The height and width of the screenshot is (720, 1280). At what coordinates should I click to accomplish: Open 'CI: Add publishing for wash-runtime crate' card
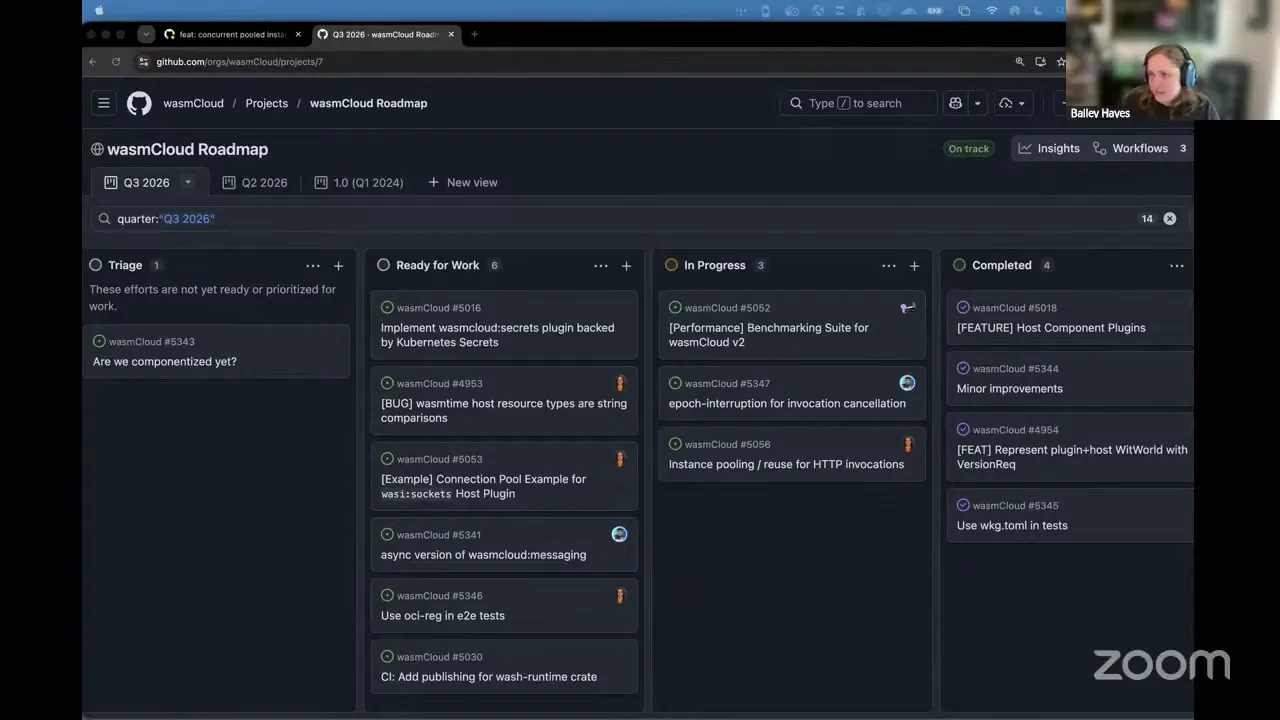point(488,677)
